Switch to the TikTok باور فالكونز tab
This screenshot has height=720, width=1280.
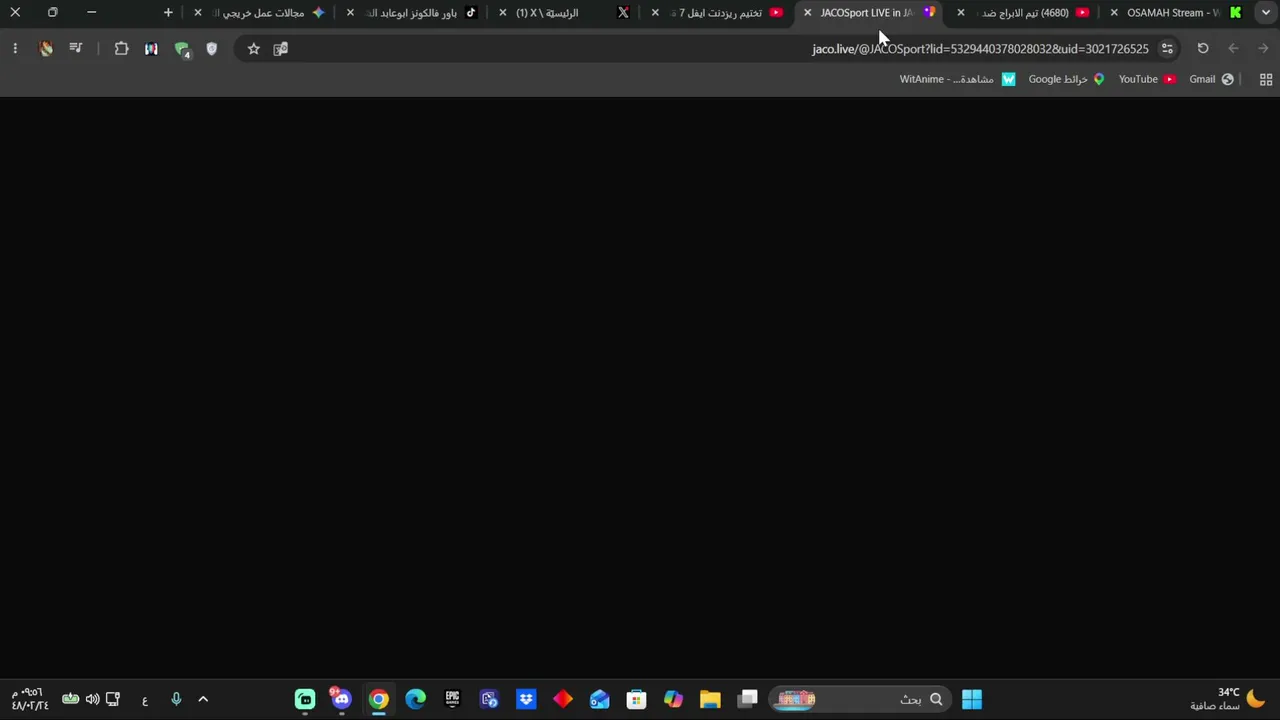(x=412, y=13)
